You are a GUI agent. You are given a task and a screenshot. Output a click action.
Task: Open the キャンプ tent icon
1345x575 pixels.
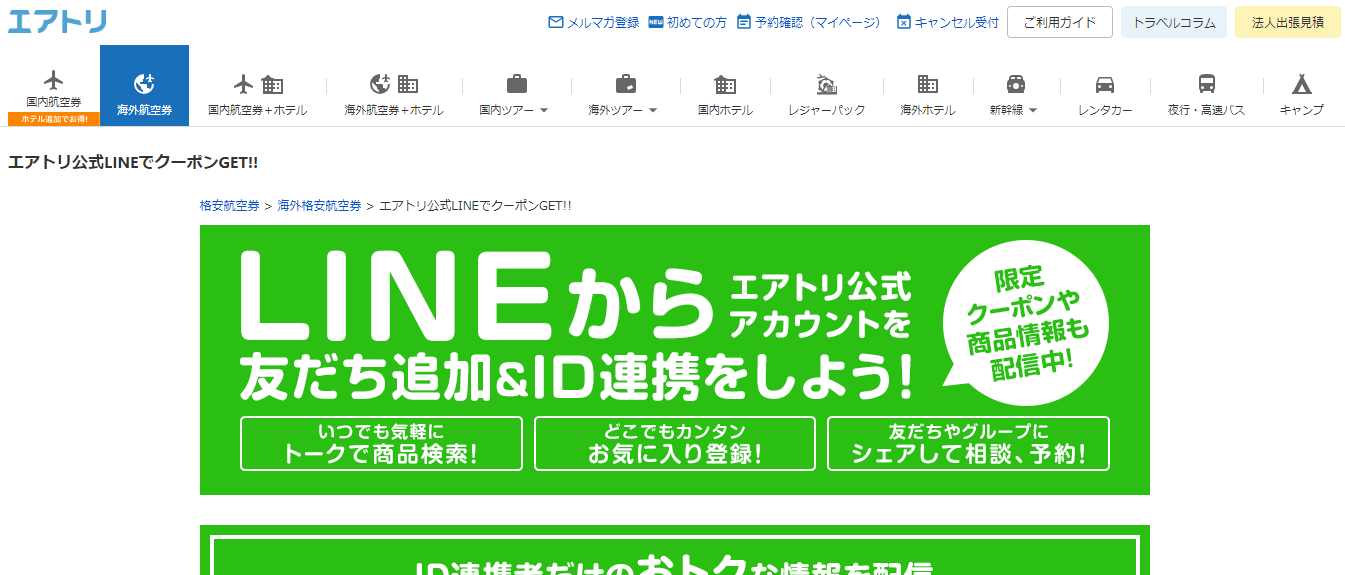pos(1301,85)
